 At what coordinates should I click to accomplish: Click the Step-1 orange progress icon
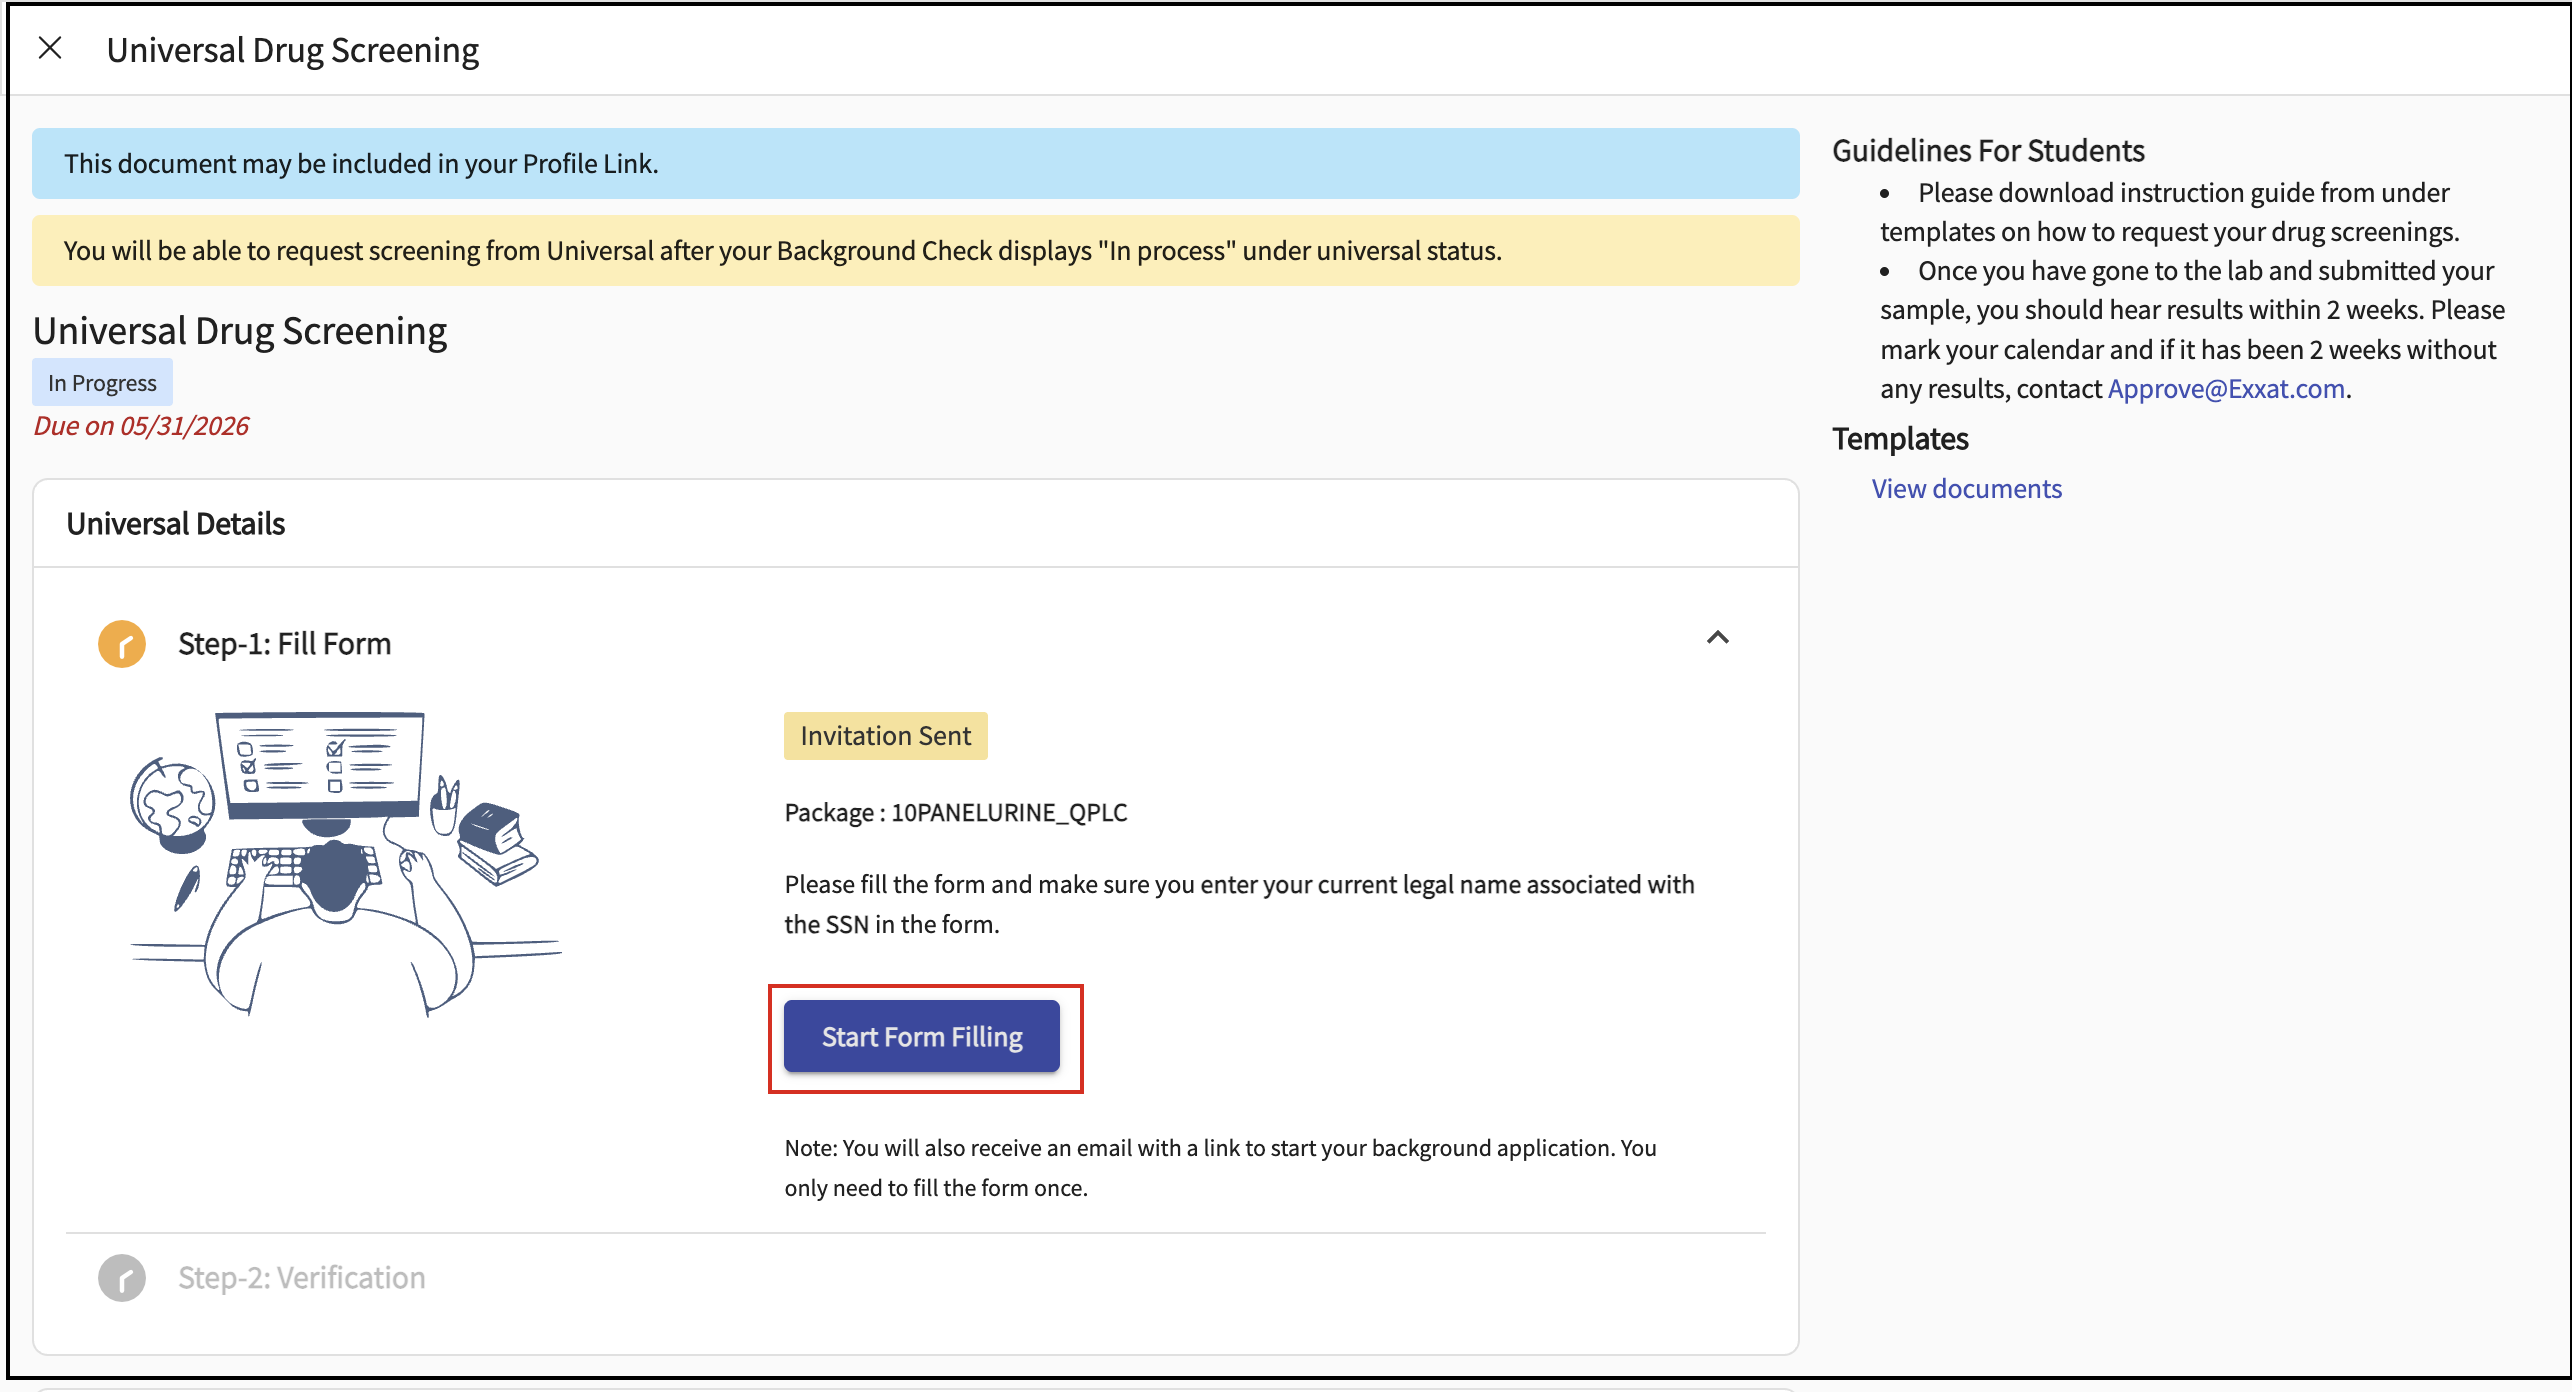[122, 644]
